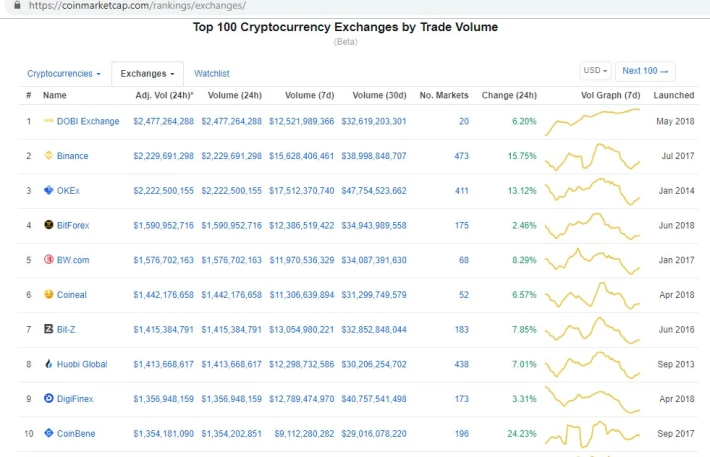Click the DOBI Exchange logo icon

(48, 120)
